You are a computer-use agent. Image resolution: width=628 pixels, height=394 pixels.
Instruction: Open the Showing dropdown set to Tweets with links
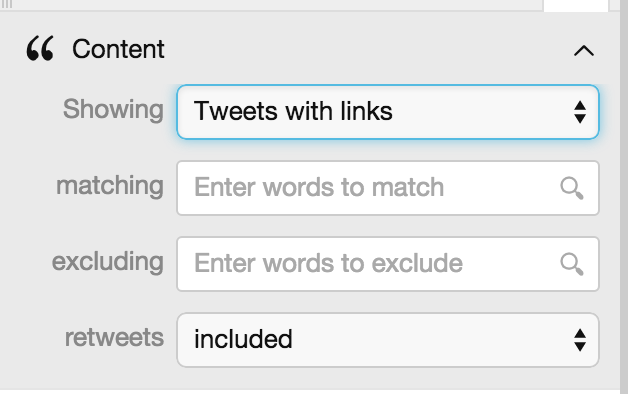(388, 112)
